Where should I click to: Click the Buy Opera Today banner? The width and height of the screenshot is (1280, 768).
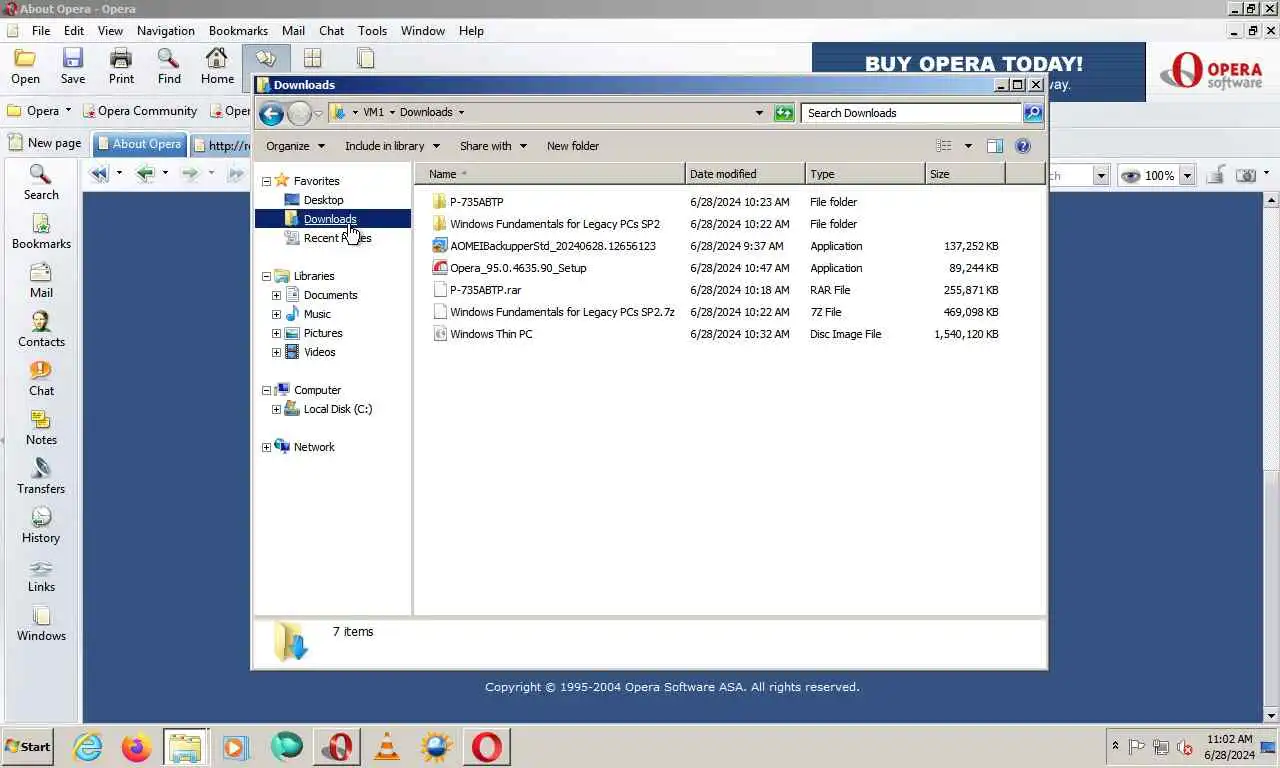click(978, 72)
